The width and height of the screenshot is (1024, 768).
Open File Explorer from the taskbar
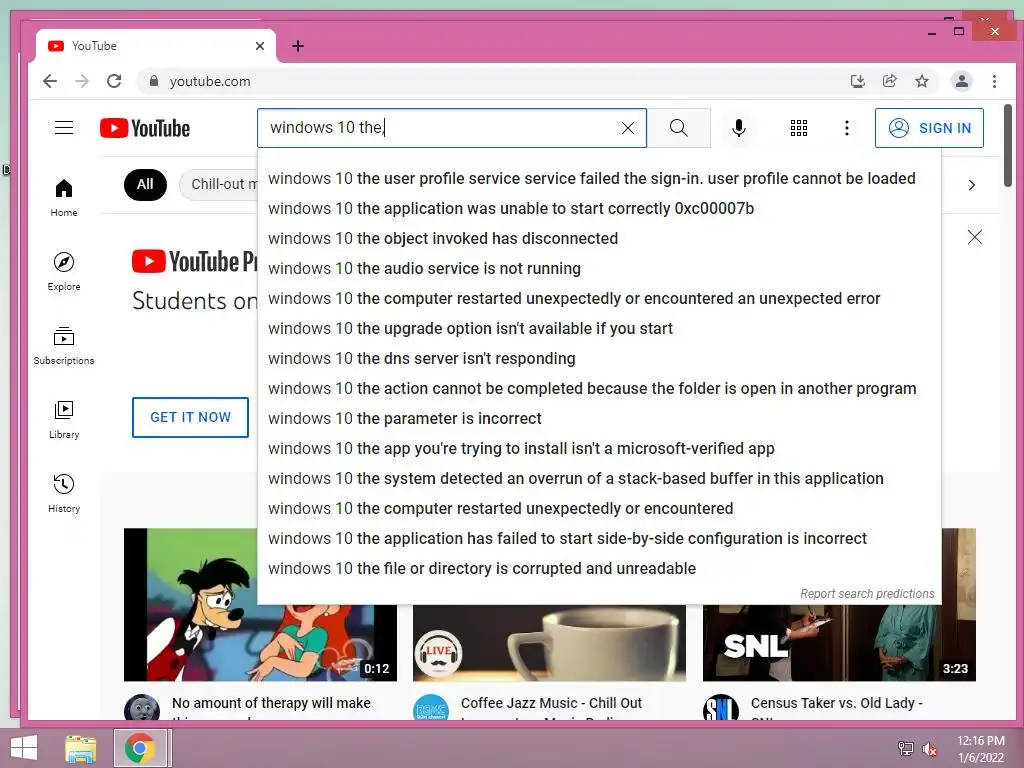tap(80, 748)
